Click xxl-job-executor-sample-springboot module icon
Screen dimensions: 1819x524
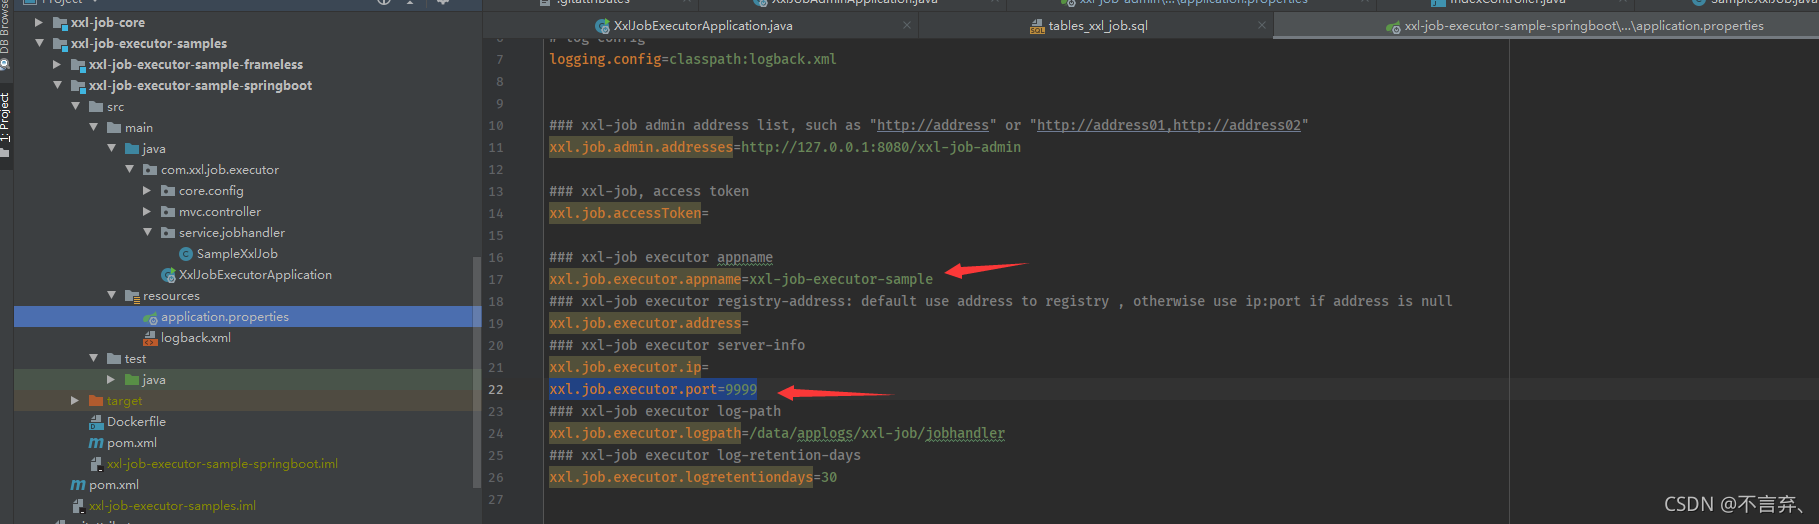click(78, 85)
